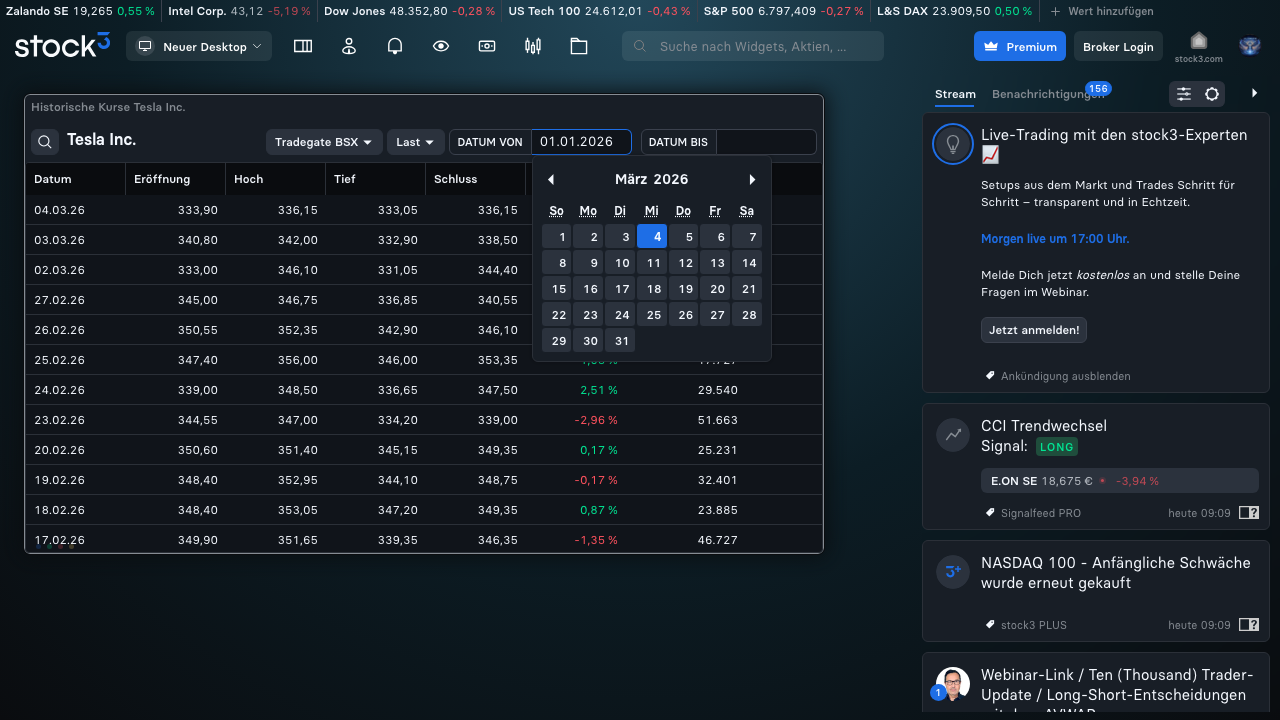The image size is (1280, 720).
Task: Click the layout columns icon
Action: tap(303, 46)
